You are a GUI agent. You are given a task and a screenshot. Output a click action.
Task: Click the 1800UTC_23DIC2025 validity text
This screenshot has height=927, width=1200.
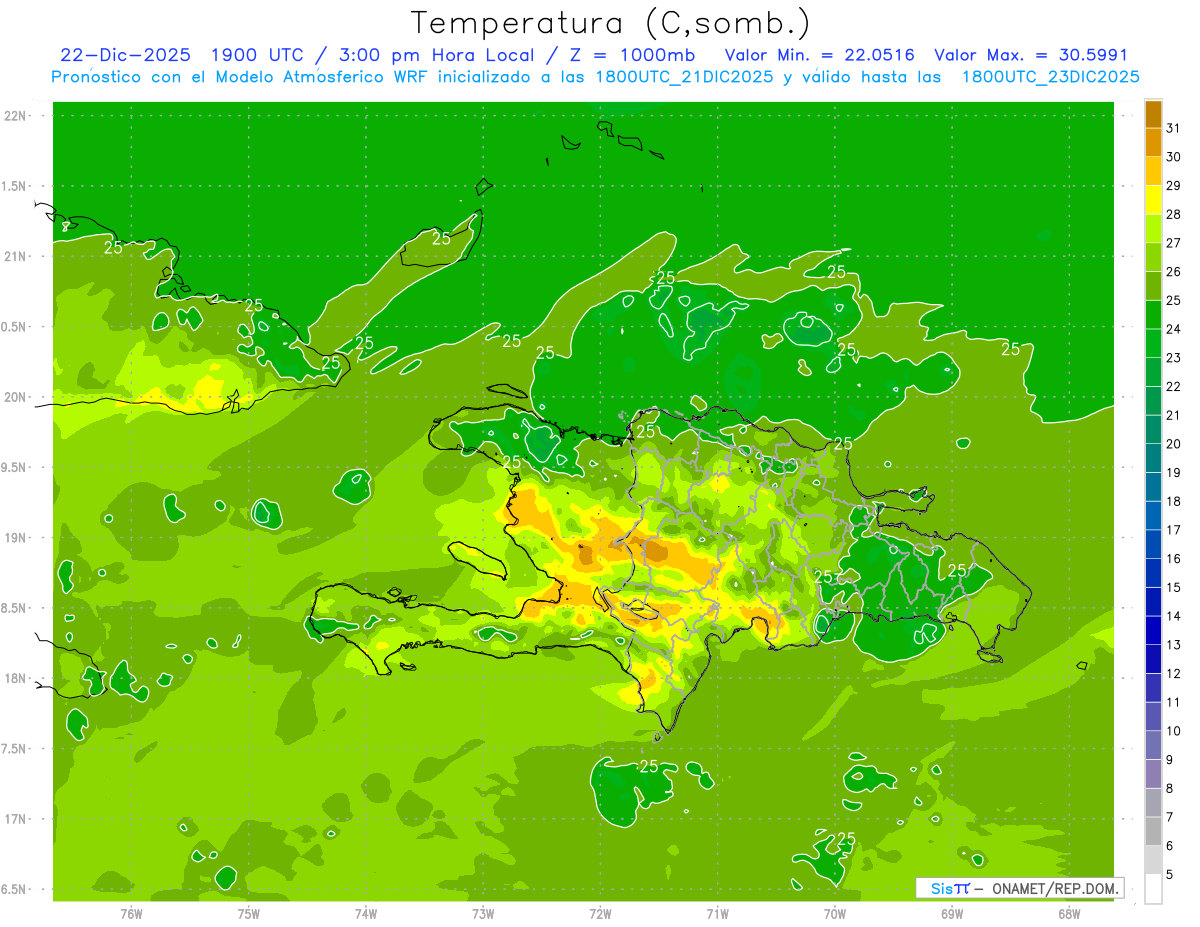(1050, 77)
